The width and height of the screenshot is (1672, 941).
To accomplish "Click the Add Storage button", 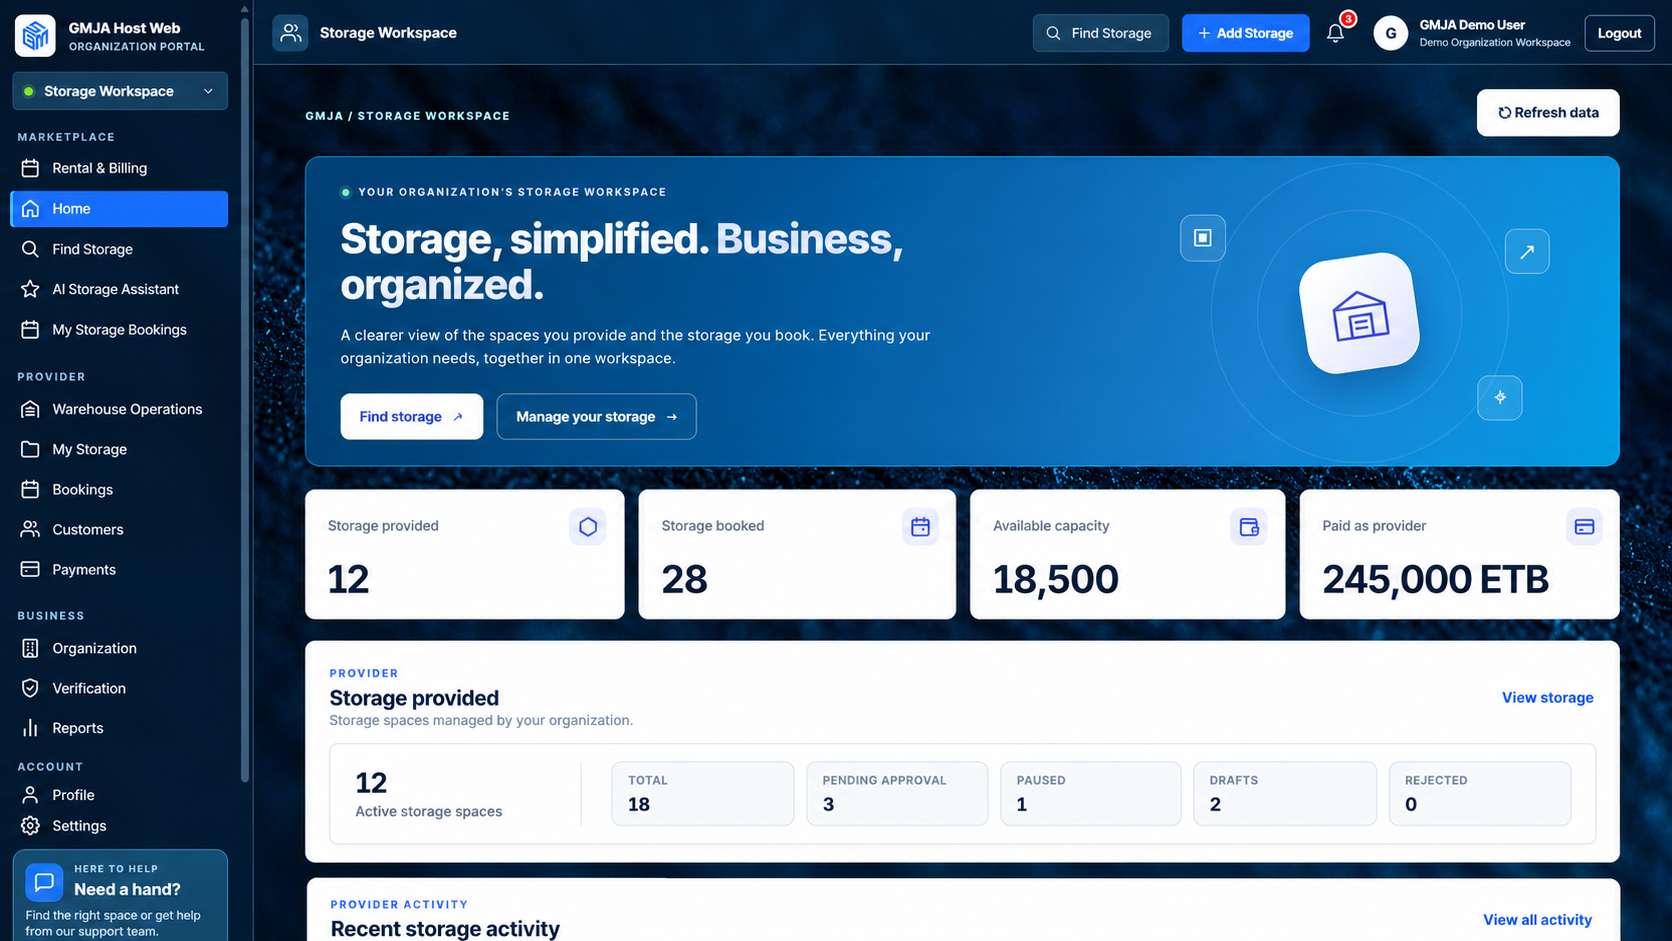I will (1245, 33).
